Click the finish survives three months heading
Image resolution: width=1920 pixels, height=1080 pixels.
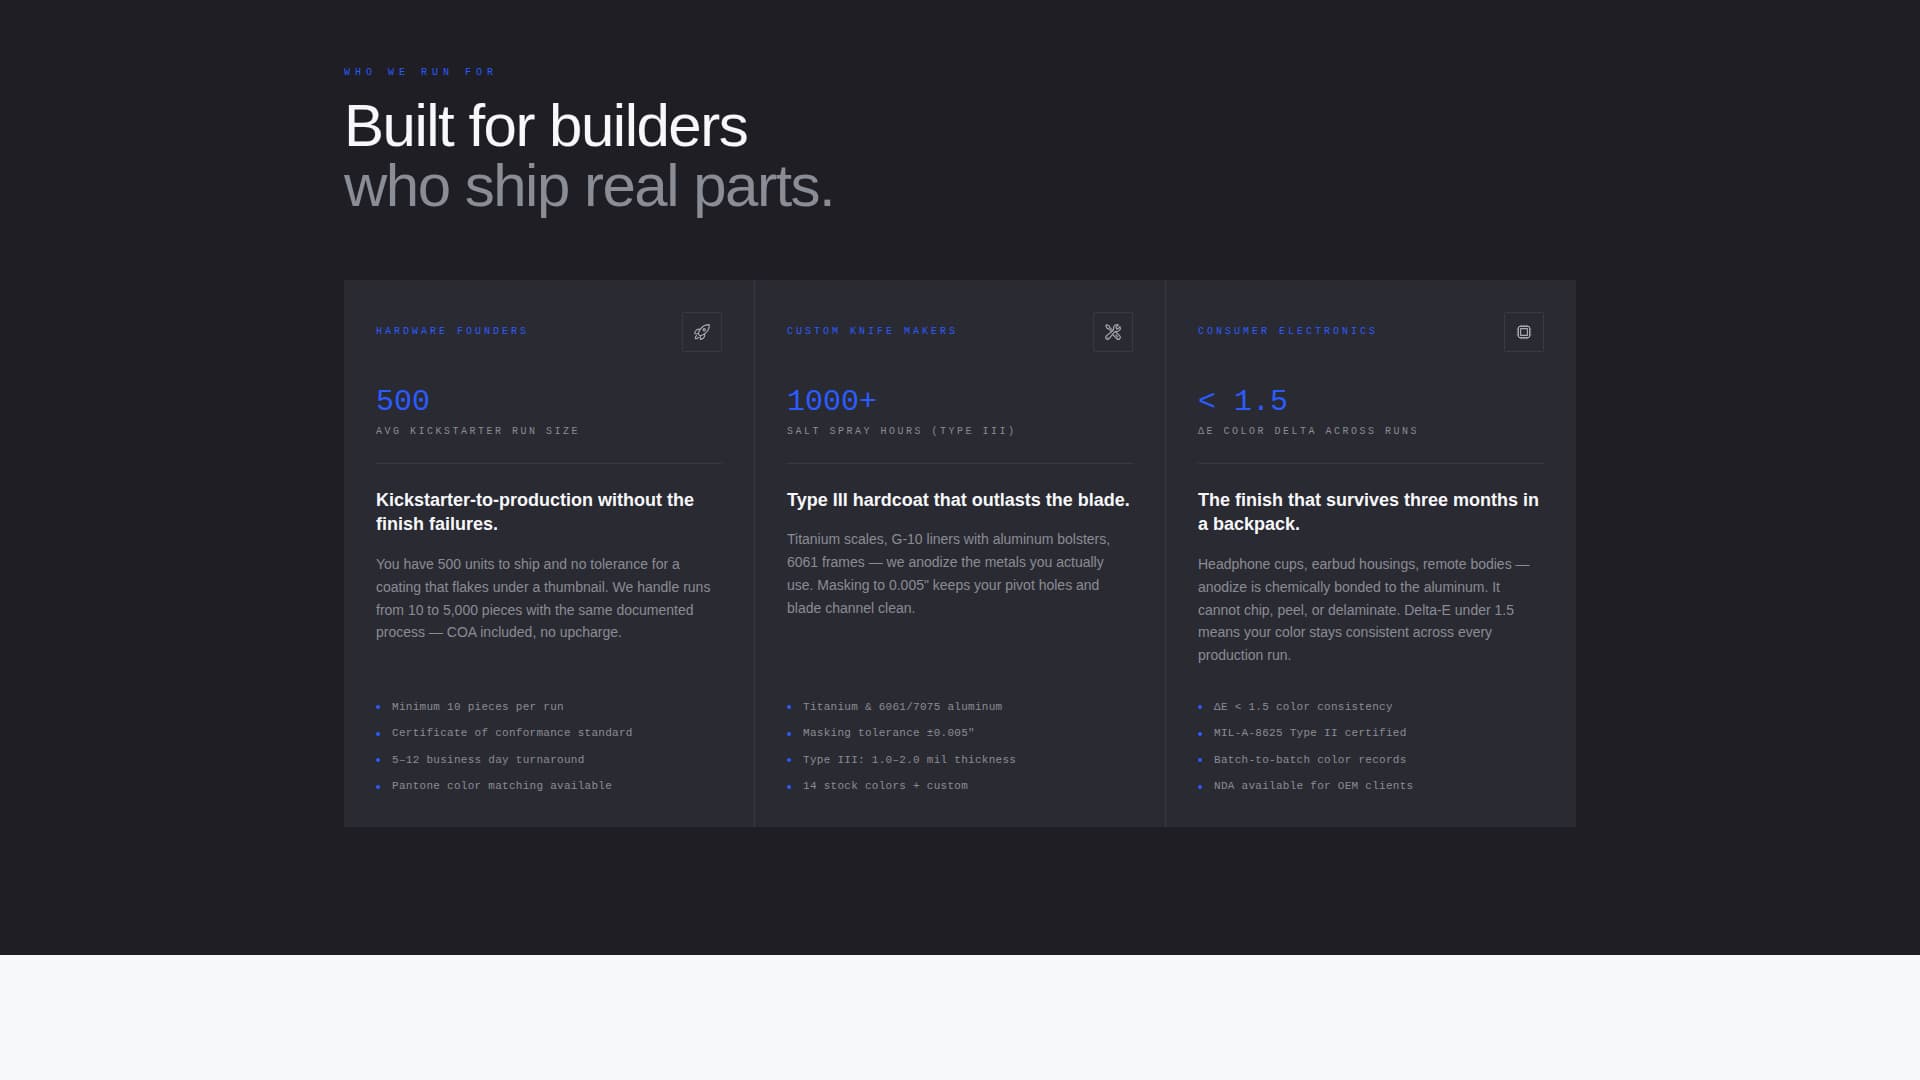pos(1367,512)
